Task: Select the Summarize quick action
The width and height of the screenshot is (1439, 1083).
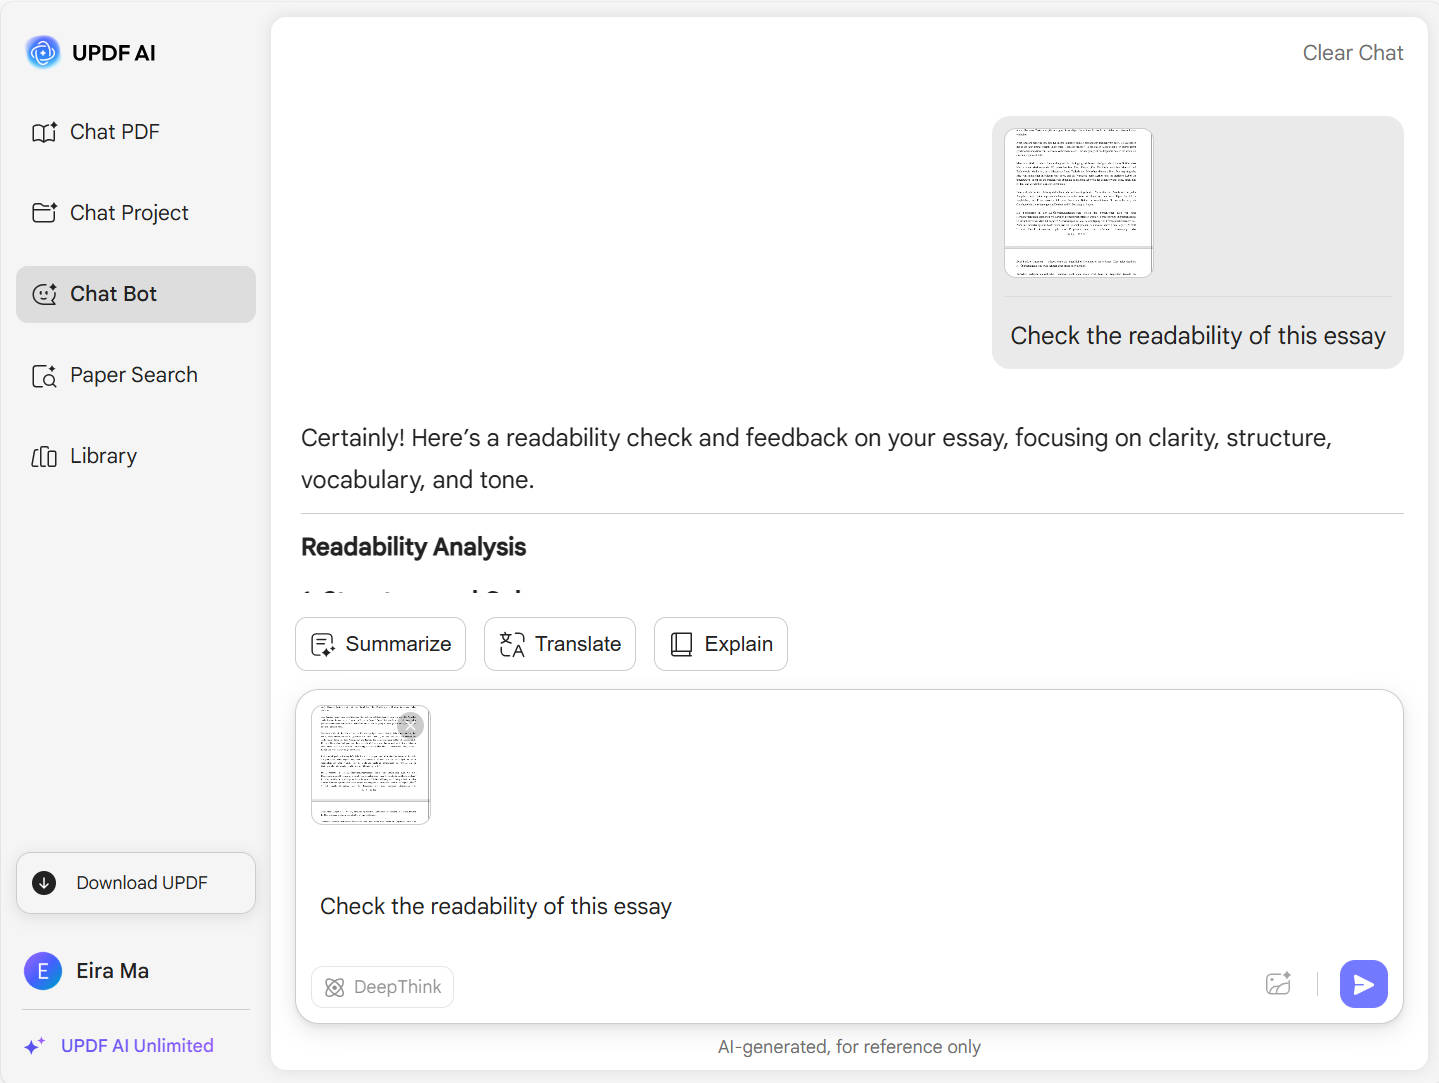Action: coord(381,644)
